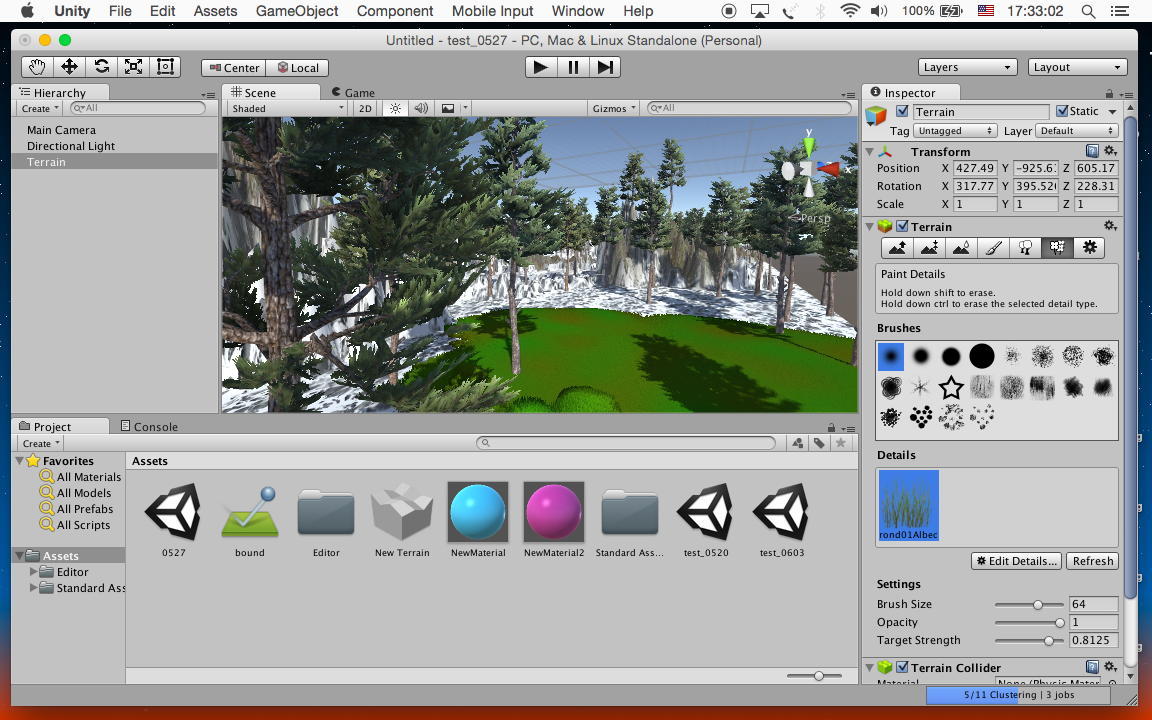Select the Raise/Lower Terrain tool
This screenshot has width=1152, height=720.
[x=897, y=248]
